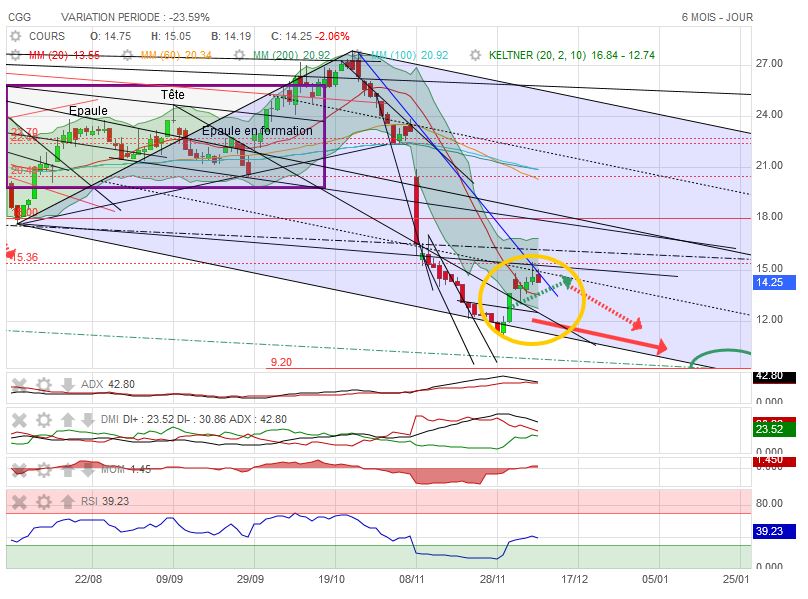Click the close value C: 14.25
The height and width of the screenshot is (599, 808).
coord(292,36)
